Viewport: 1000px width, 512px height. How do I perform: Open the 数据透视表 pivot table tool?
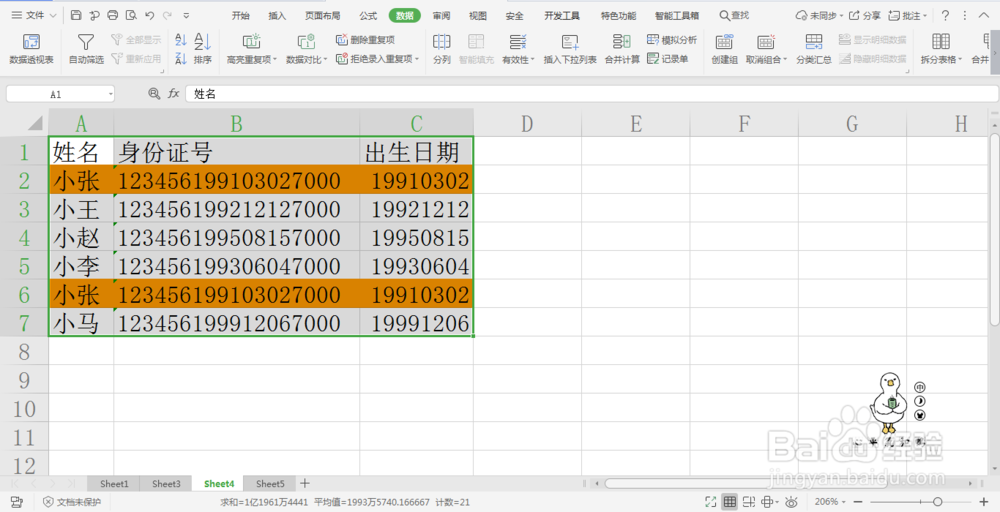click(x=31, y=49)
